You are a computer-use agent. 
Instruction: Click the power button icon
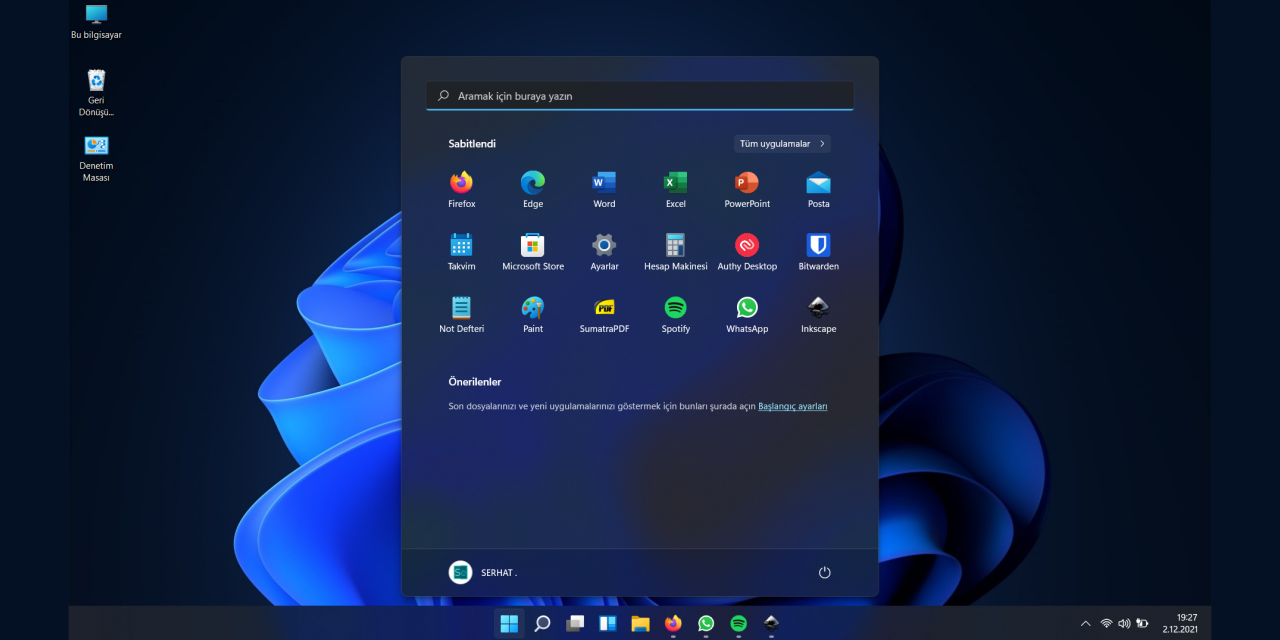click(825, 572)
